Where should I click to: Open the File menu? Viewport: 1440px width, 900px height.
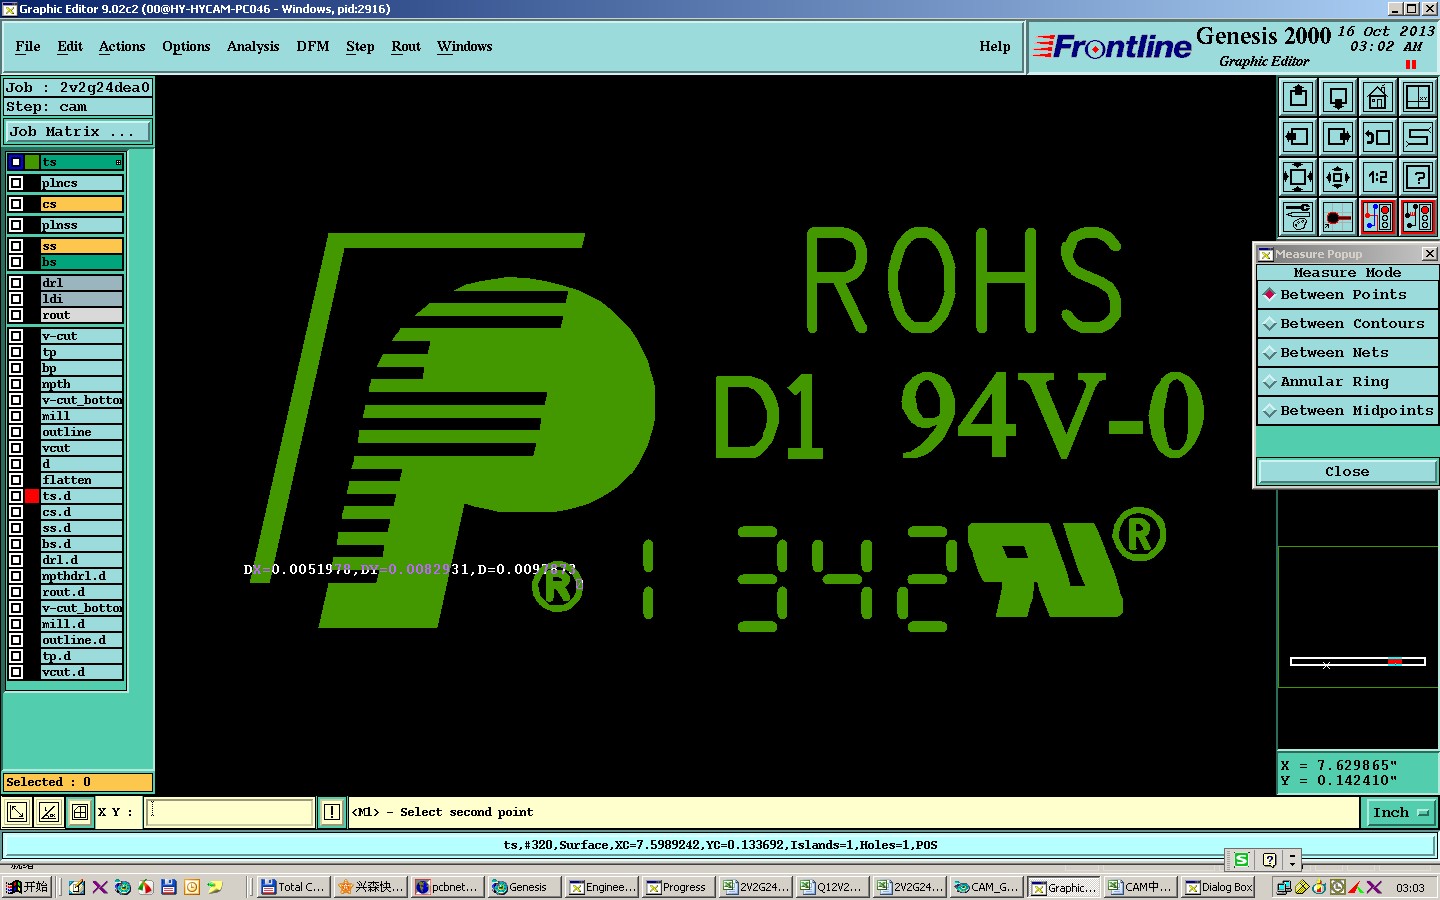28,47
